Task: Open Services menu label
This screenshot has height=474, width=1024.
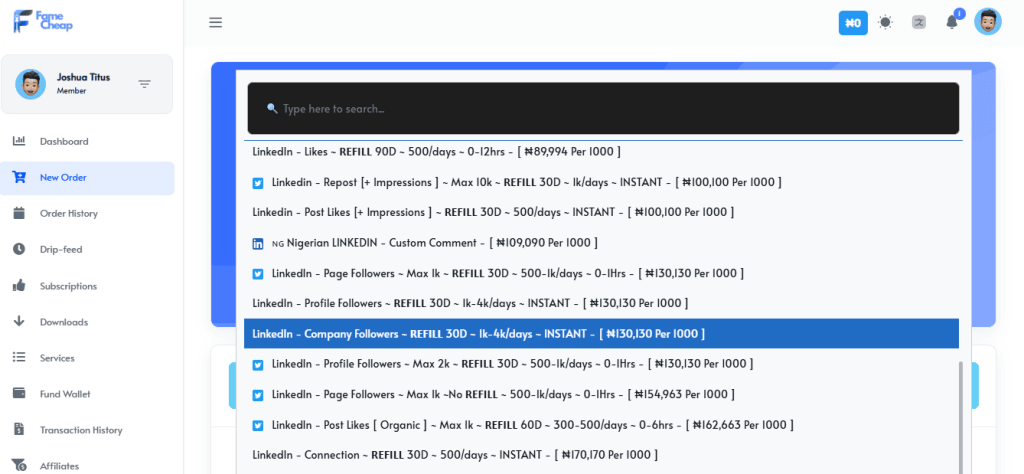Action: [57, 358]
